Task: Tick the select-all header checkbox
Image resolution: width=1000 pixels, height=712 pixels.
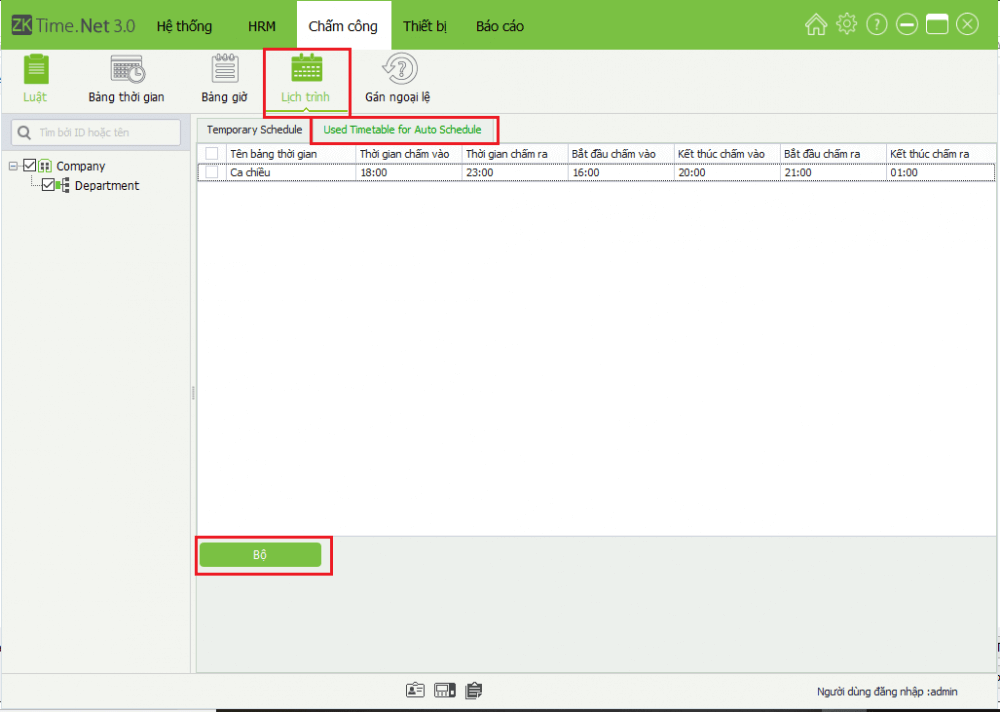Action: click(211, 153)
